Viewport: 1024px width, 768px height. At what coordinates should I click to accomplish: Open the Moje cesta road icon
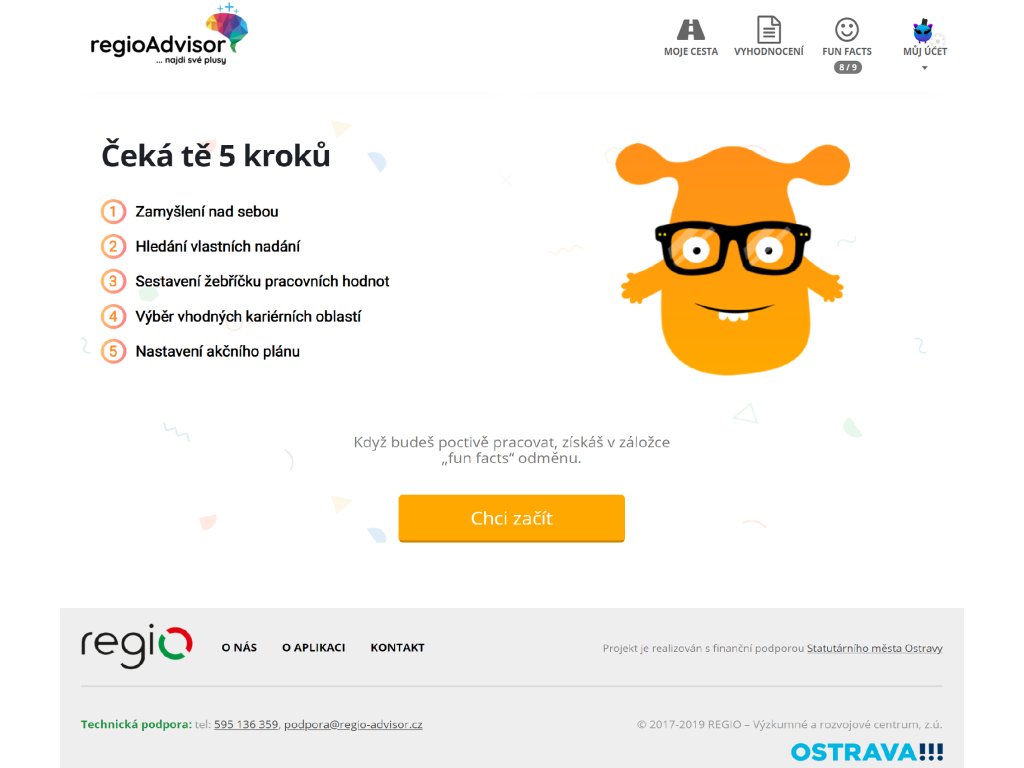tap(690, 29)
